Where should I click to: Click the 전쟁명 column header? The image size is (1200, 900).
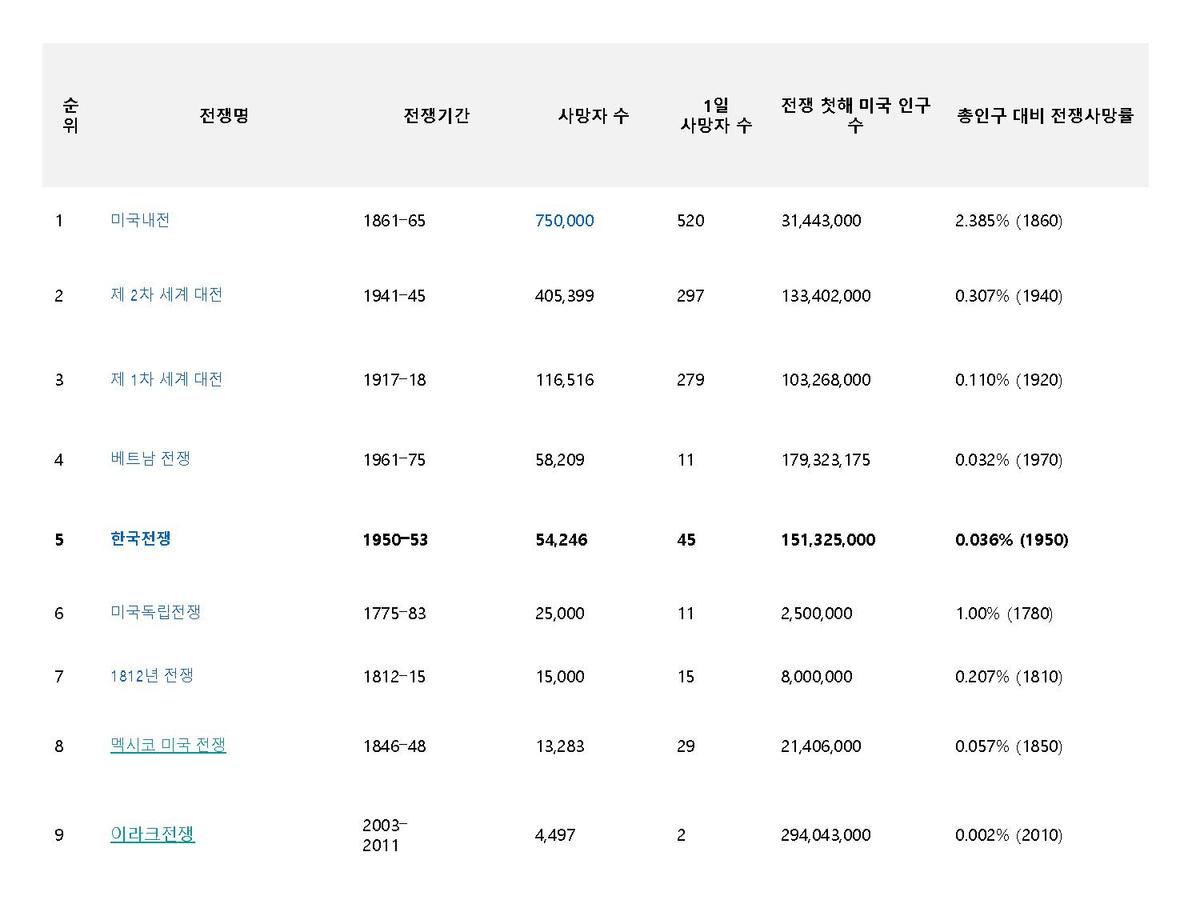224,116
